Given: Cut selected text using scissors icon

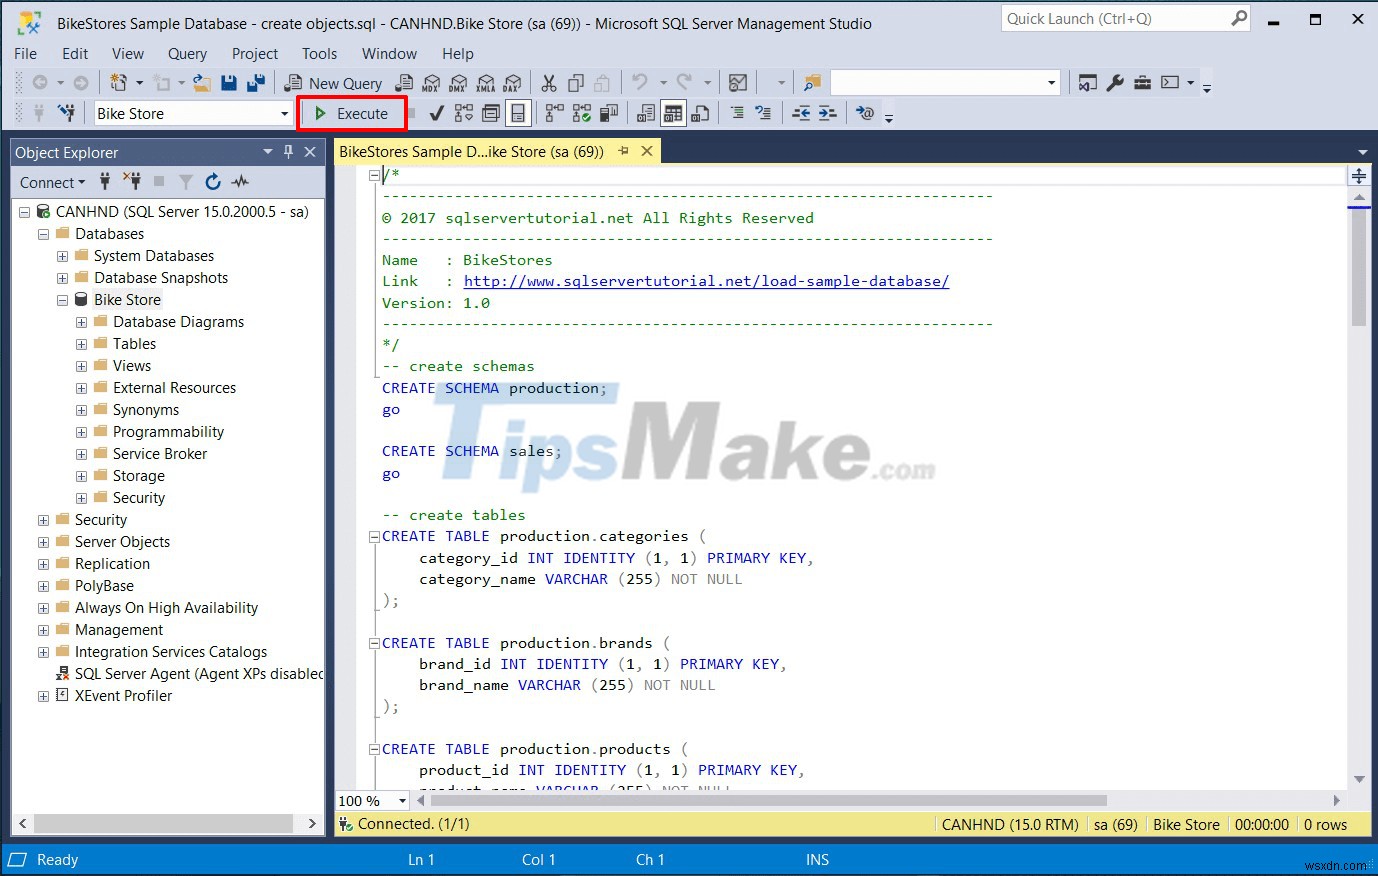Looking at the screenshot, I should coord(548,83).
